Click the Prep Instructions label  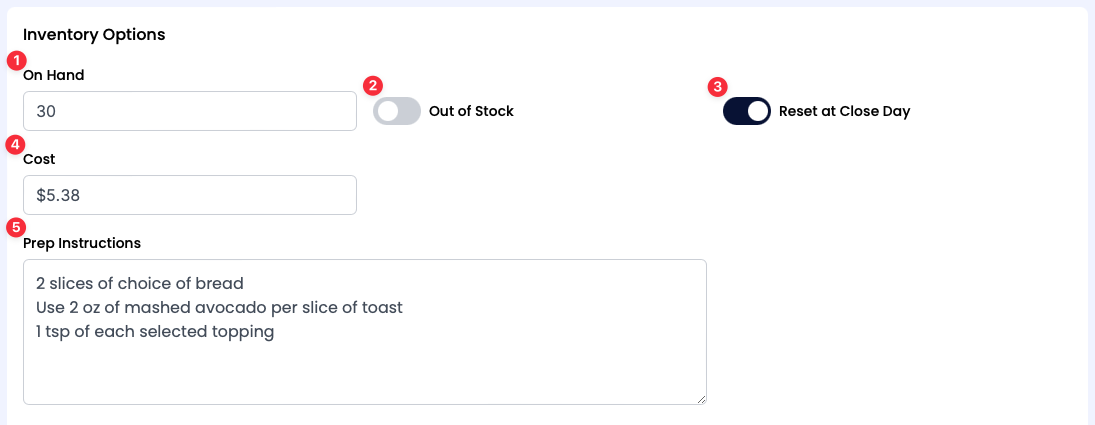pyautogui.click(x=82, y=243)
